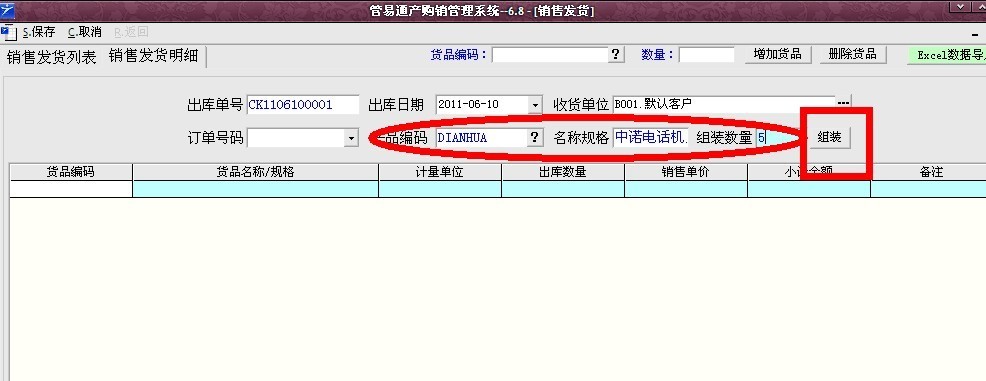The width and height of the screenshot is (986, 381).
Task: Click the Excel数据导入 button
Action: (x=947, y=55)
